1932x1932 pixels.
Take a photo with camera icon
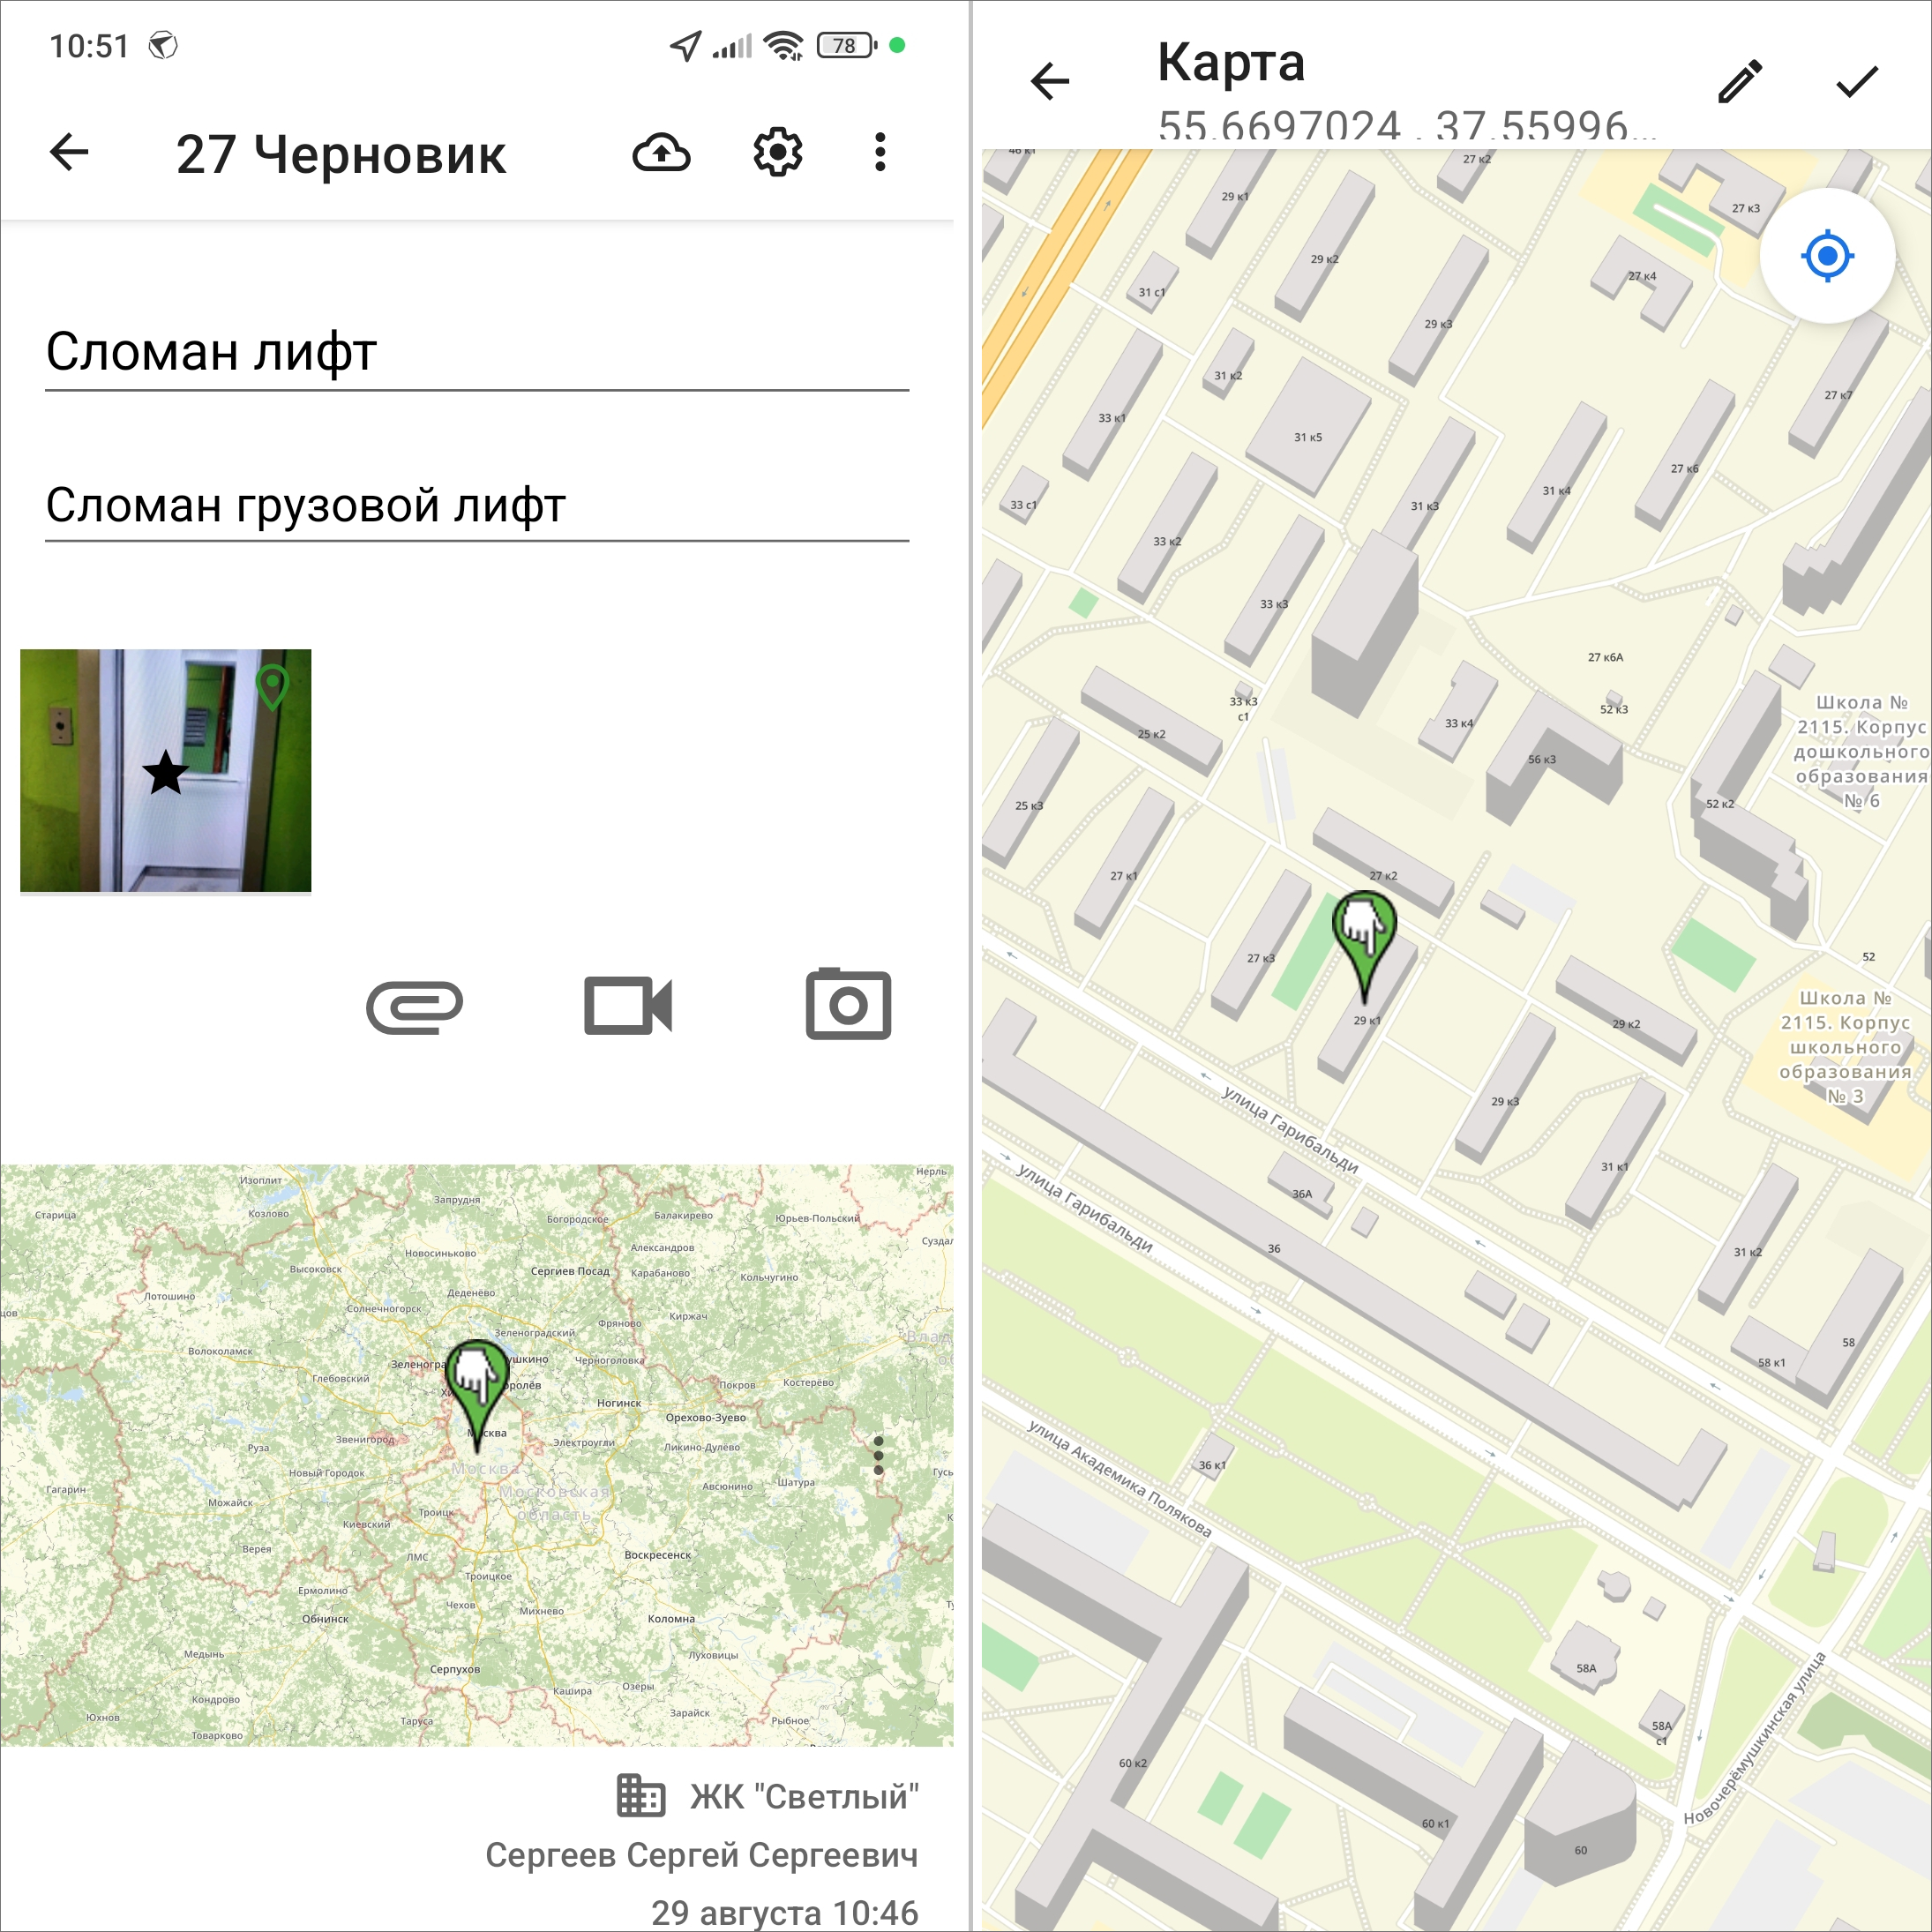click(848, 1004)
